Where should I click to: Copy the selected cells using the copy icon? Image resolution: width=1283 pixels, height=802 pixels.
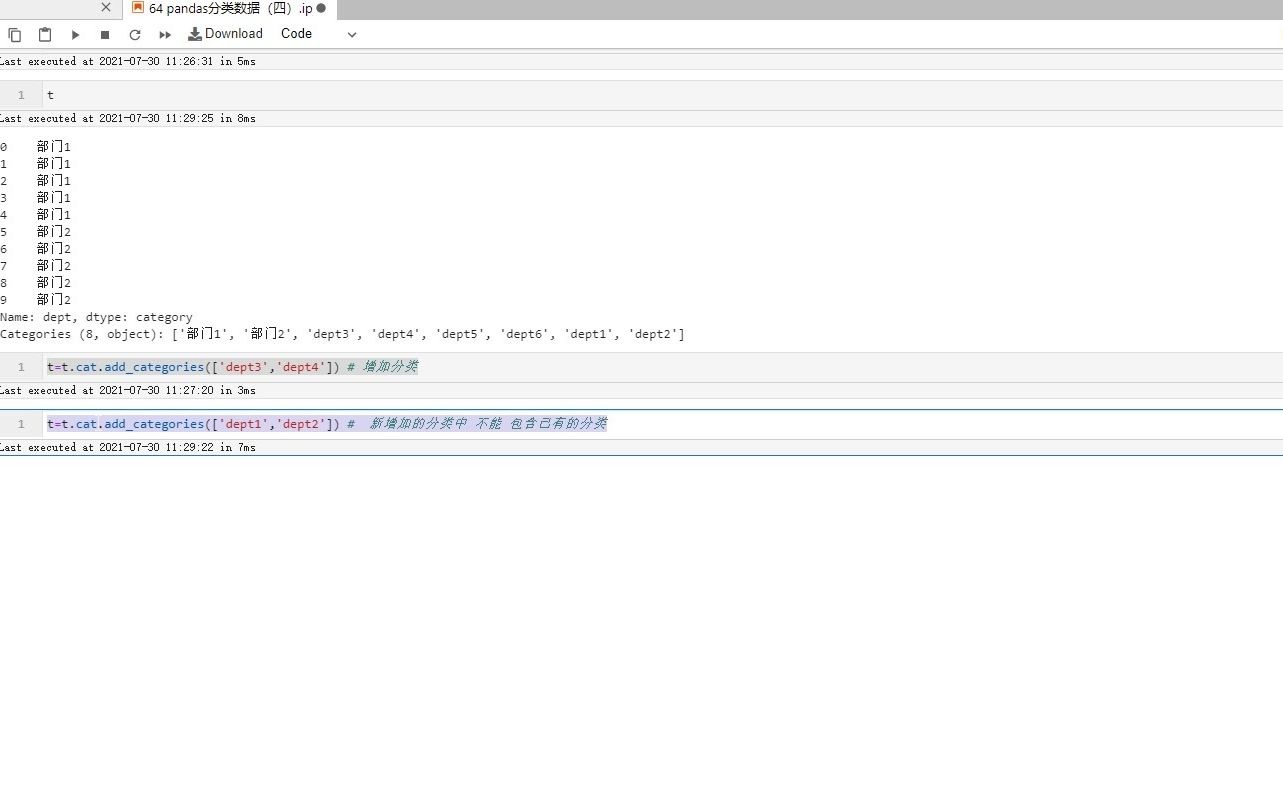pos(15,34)
